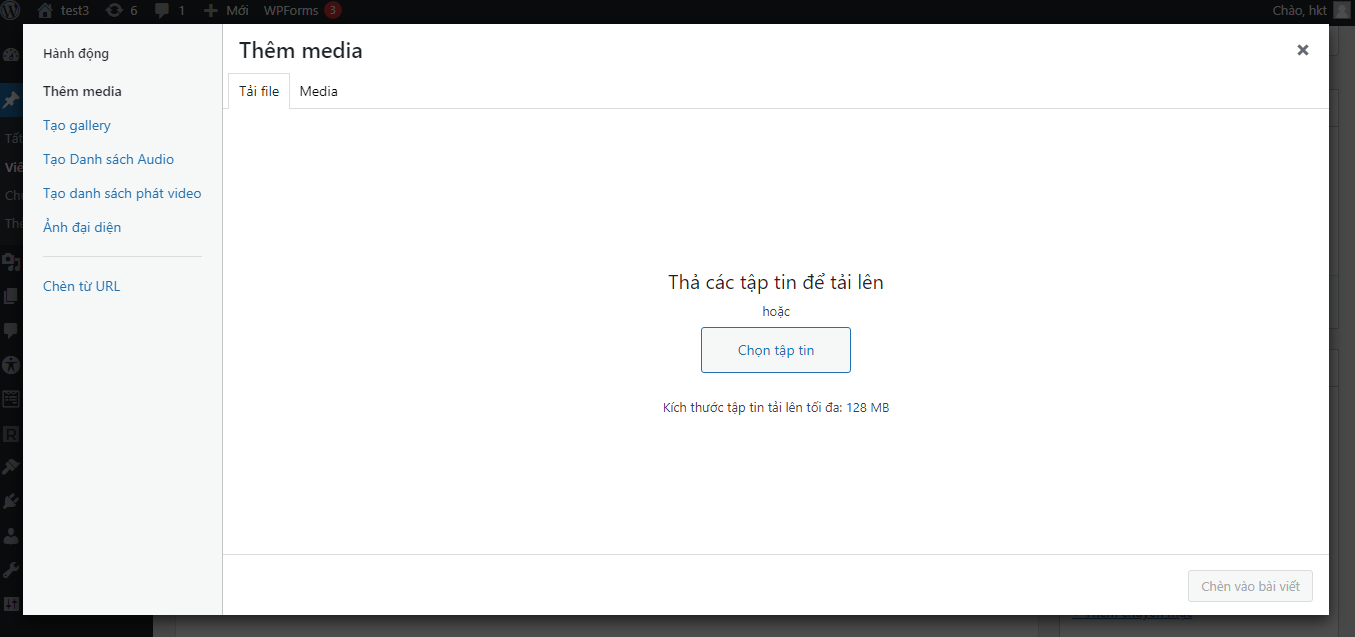
Task: Click the Chọn tập tin button
Action: point(776,350)
